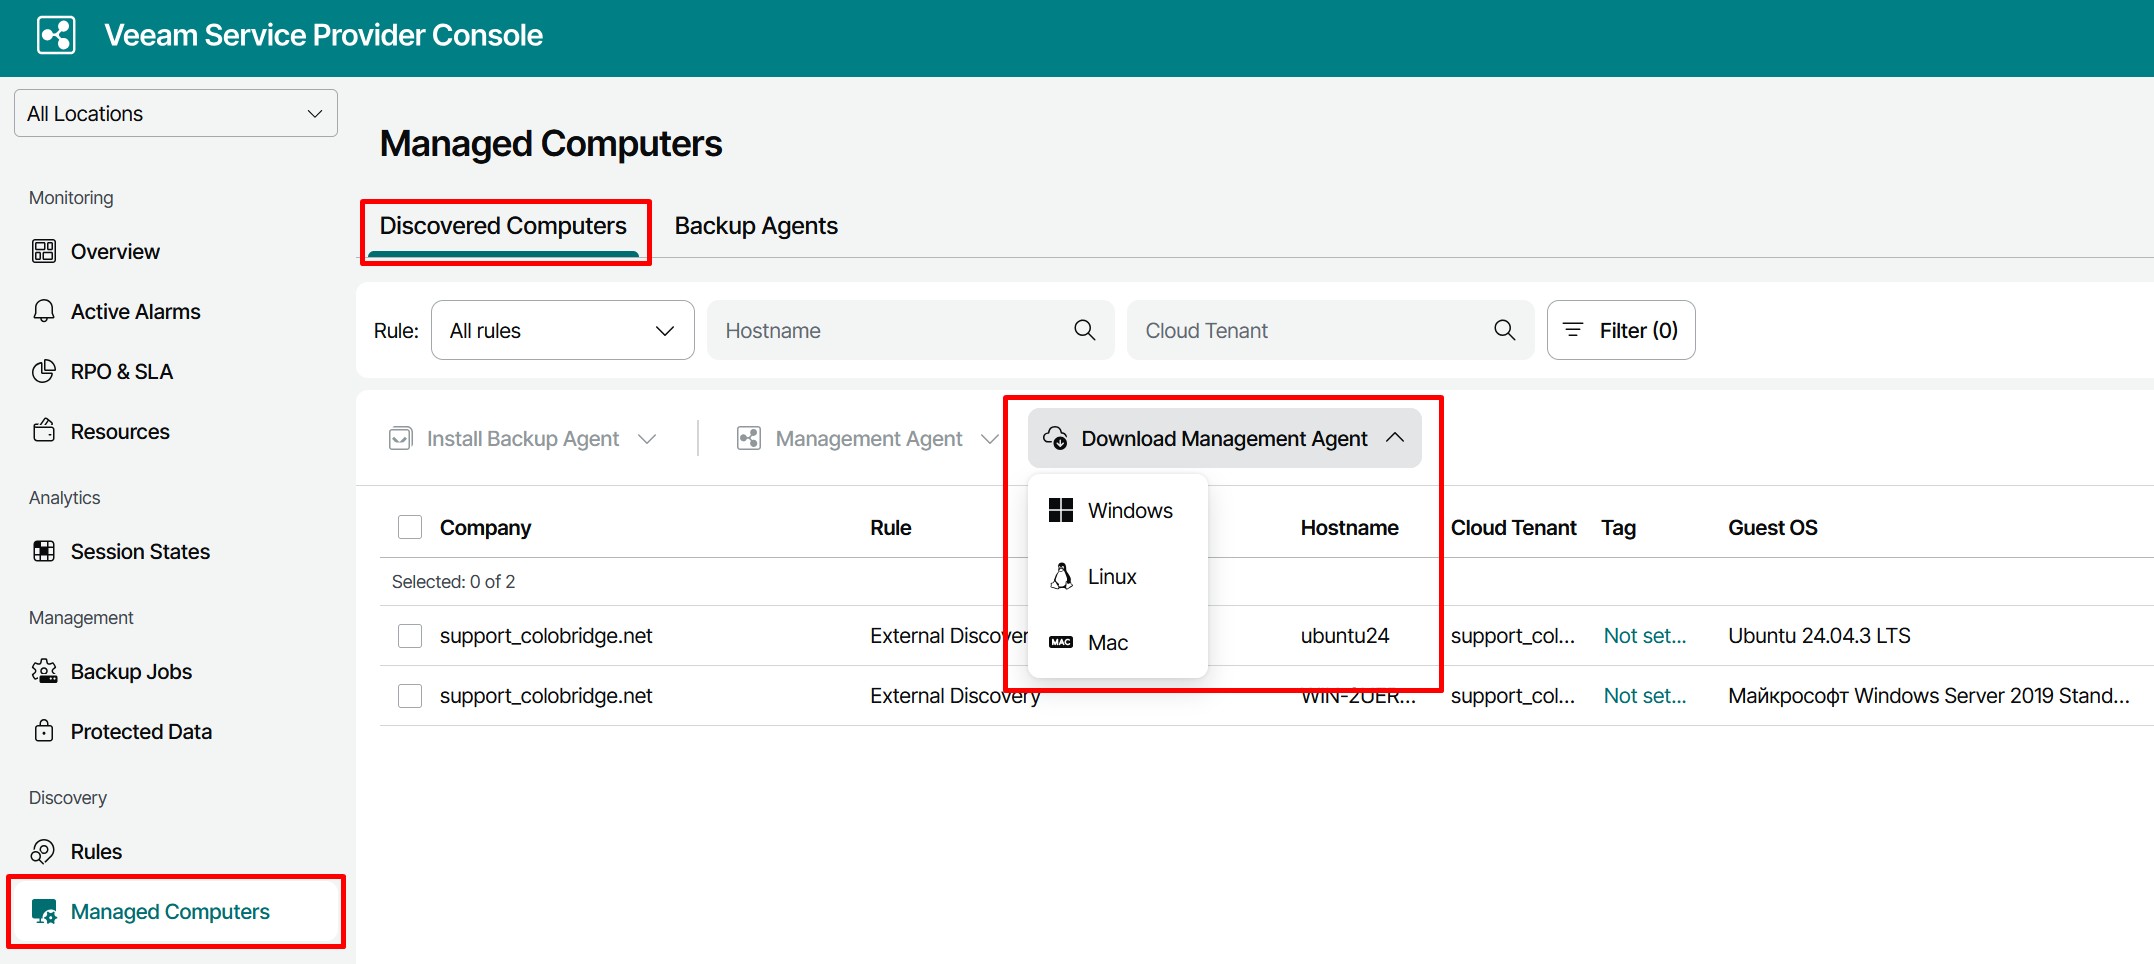The height and width of the screenshot is (964, 2154).
Task: Click the Protected Data lock icon
Action: point(44,731)
